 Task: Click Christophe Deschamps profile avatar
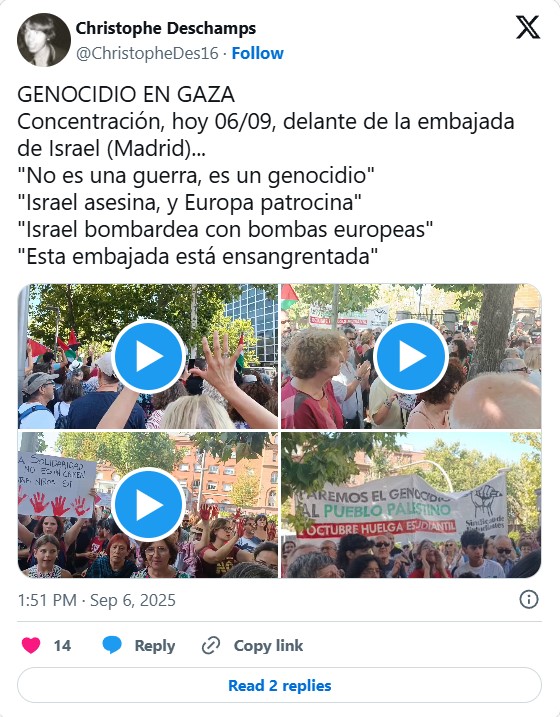point(44,40)
